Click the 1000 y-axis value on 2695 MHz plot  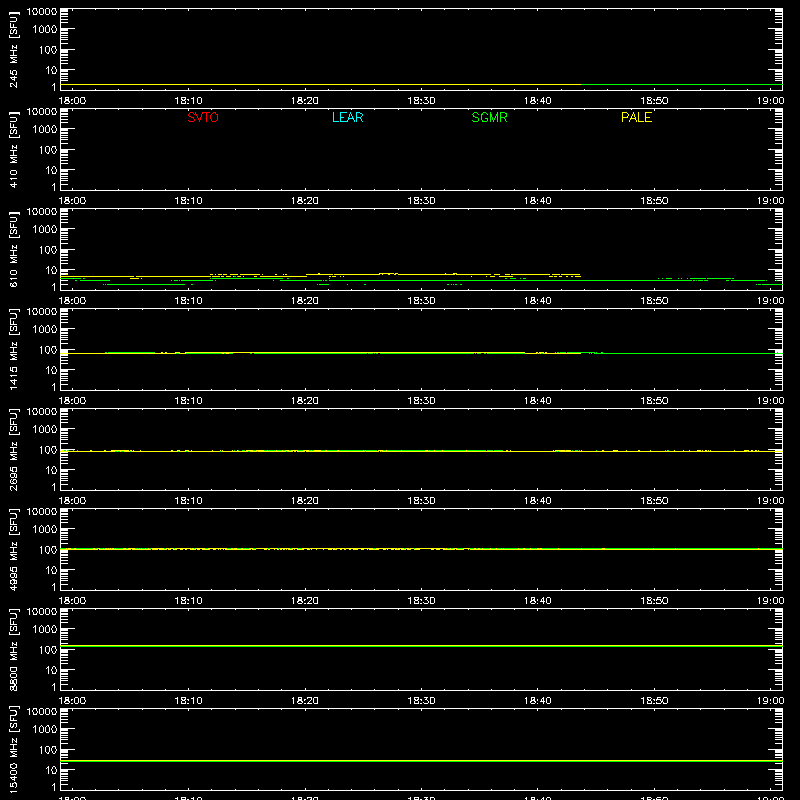(x=45, y=429)
